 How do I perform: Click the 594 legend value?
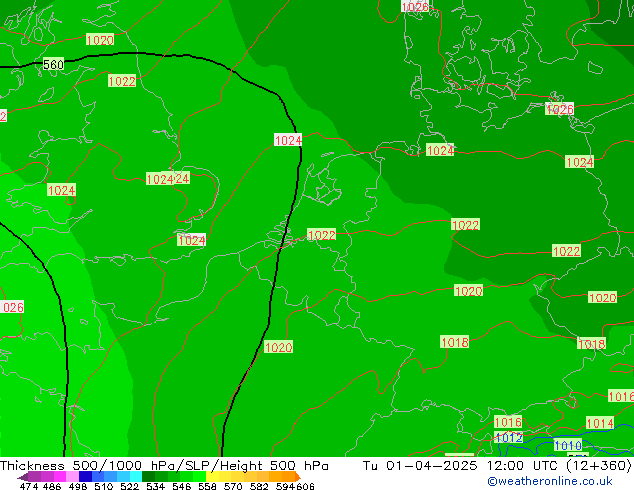pyautogui.click(x=285, y=486)
